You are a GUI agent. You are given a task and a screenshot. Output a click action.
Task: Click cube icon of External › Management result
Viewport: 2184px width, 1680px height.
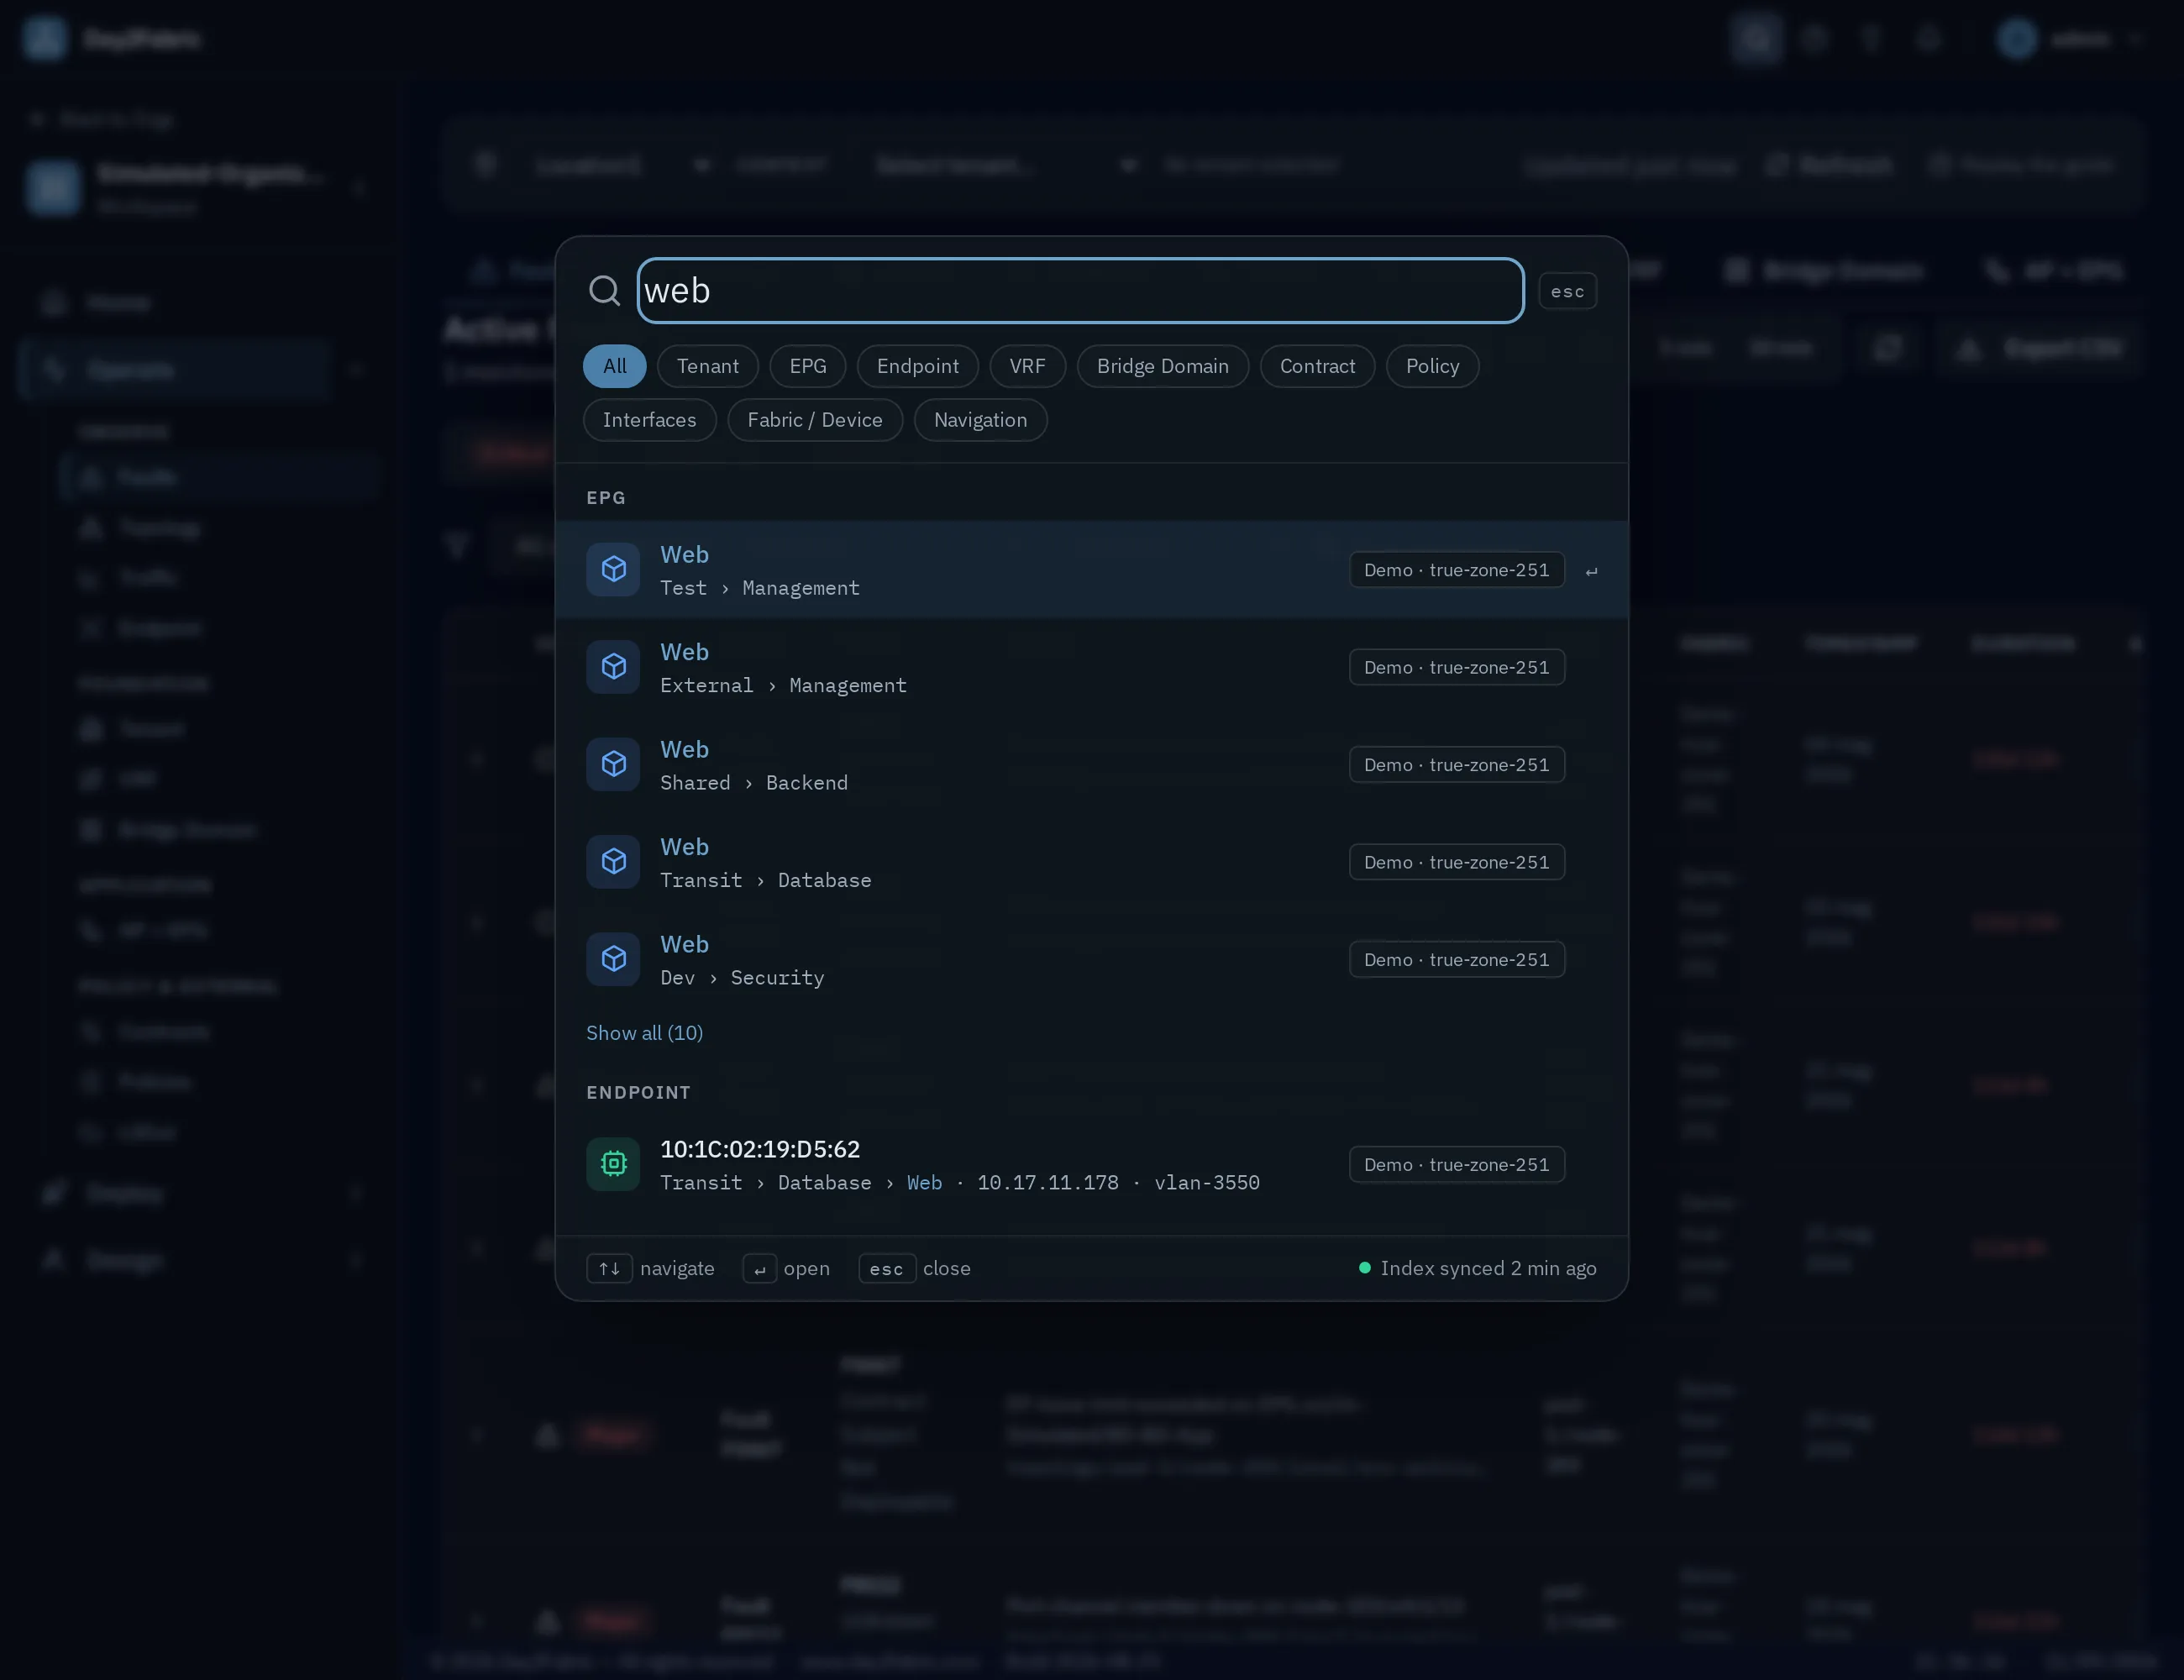tap(613, 667)
